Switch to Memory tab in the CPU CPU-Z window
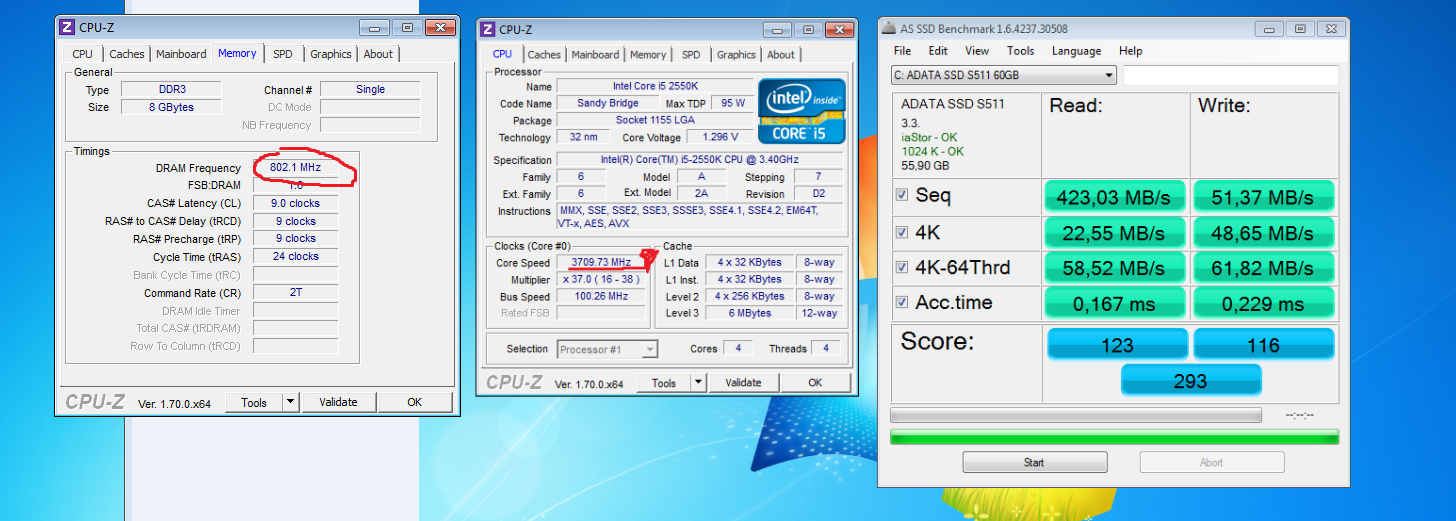This screenshot has height=521, width=1456. coord(648,55)
